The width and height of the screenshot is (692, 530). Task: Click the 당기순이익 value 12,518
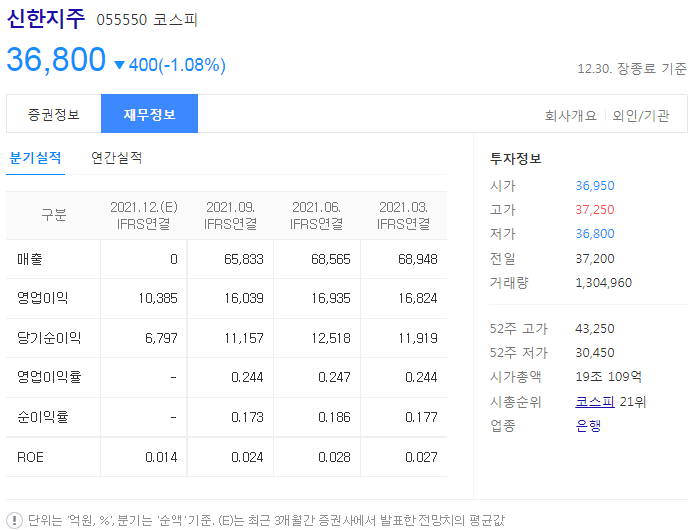click(x=331, y=338)
